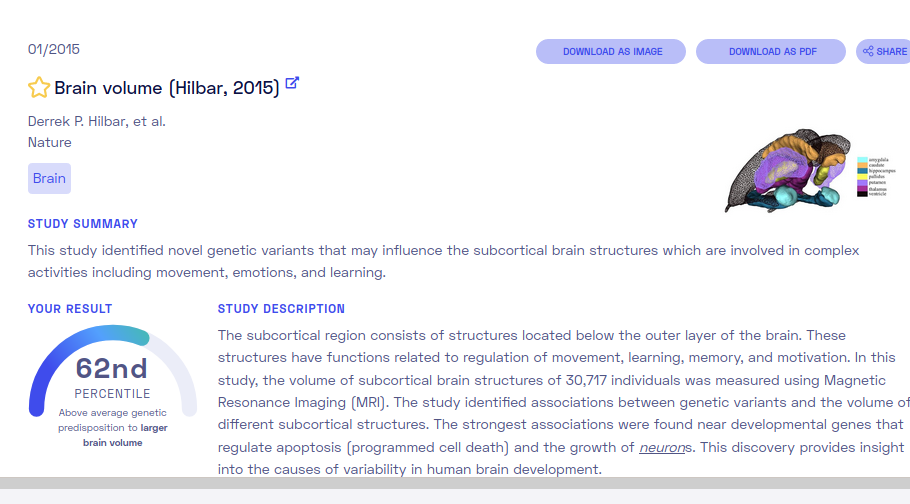Star the Brain volume study as favorite
Image resolution: width=910 pixels, height=504 pixels.
[39, 88]
